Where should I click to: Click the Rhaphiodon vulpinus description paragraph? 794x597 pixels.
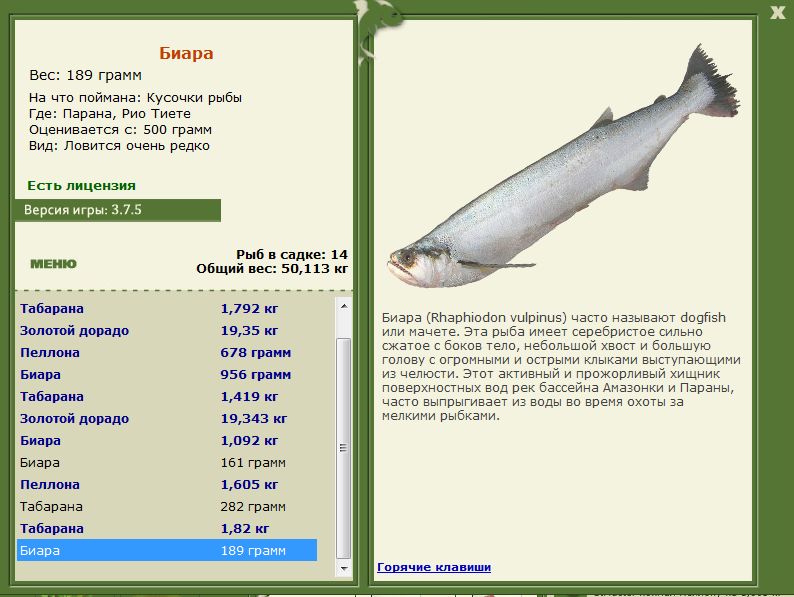pyautogui.click(x=561, y=367)
